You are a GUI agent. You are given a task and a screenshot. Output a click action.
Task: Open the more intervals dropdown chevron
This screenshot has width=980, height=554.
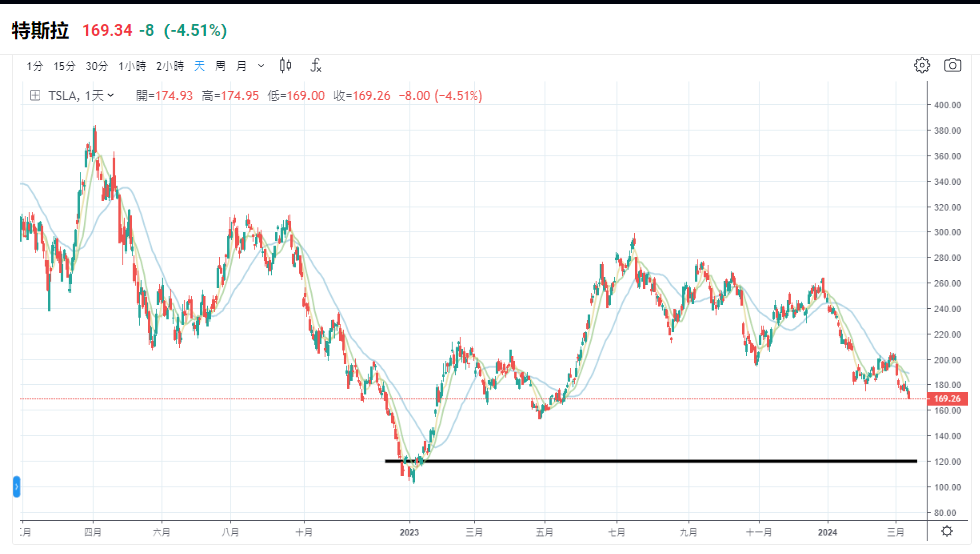261,66
